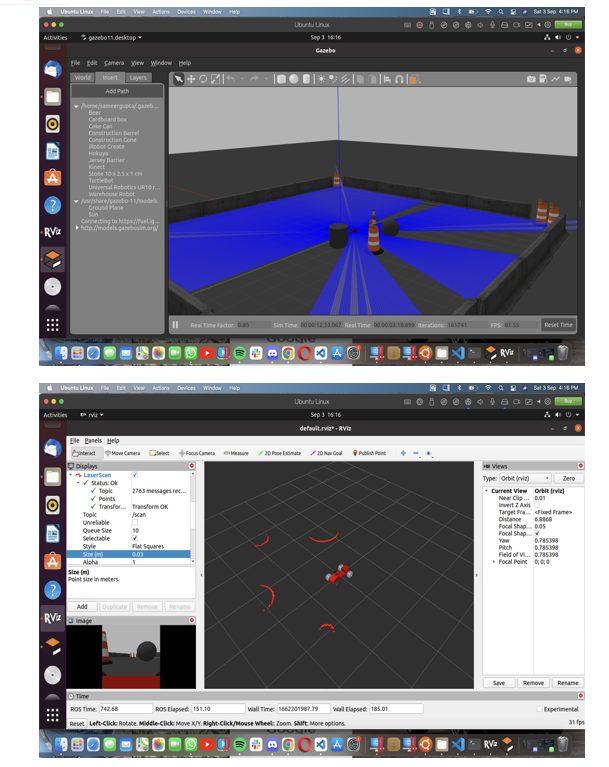Select the Move Camera tool in RViz
The height and width of the screenshot is (767, 609).
pyautogui.click(x=123, y=453)
